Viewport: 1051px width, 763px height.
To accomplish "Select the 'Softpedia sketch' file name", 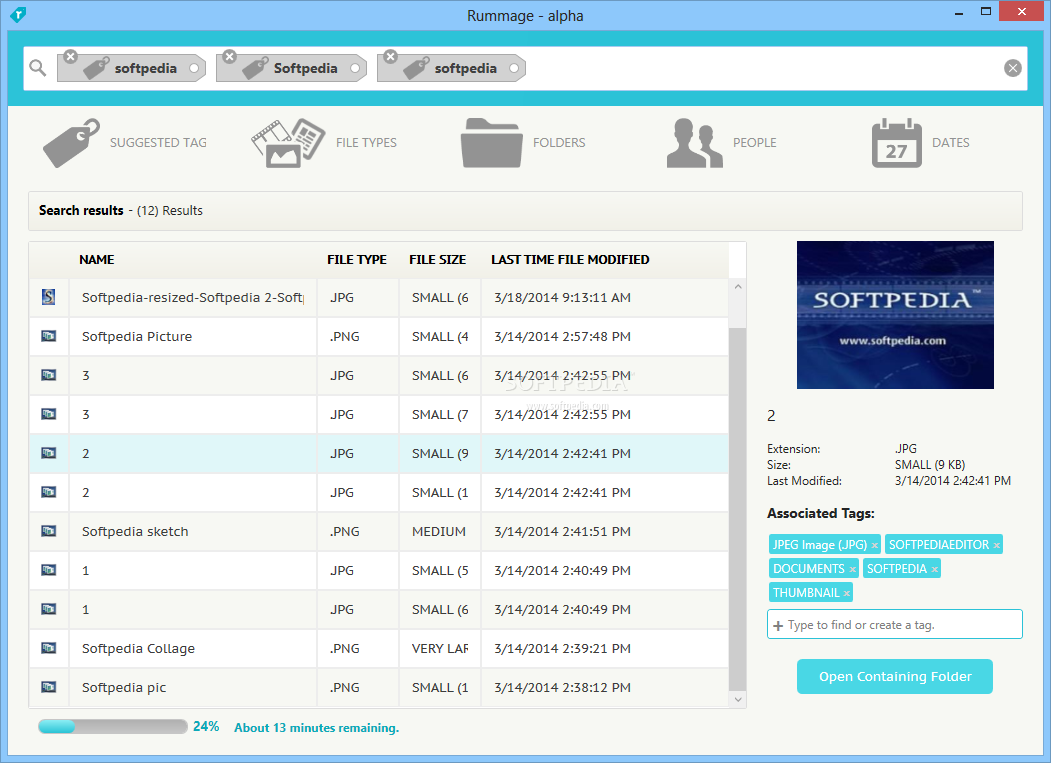I will point(135,532).
